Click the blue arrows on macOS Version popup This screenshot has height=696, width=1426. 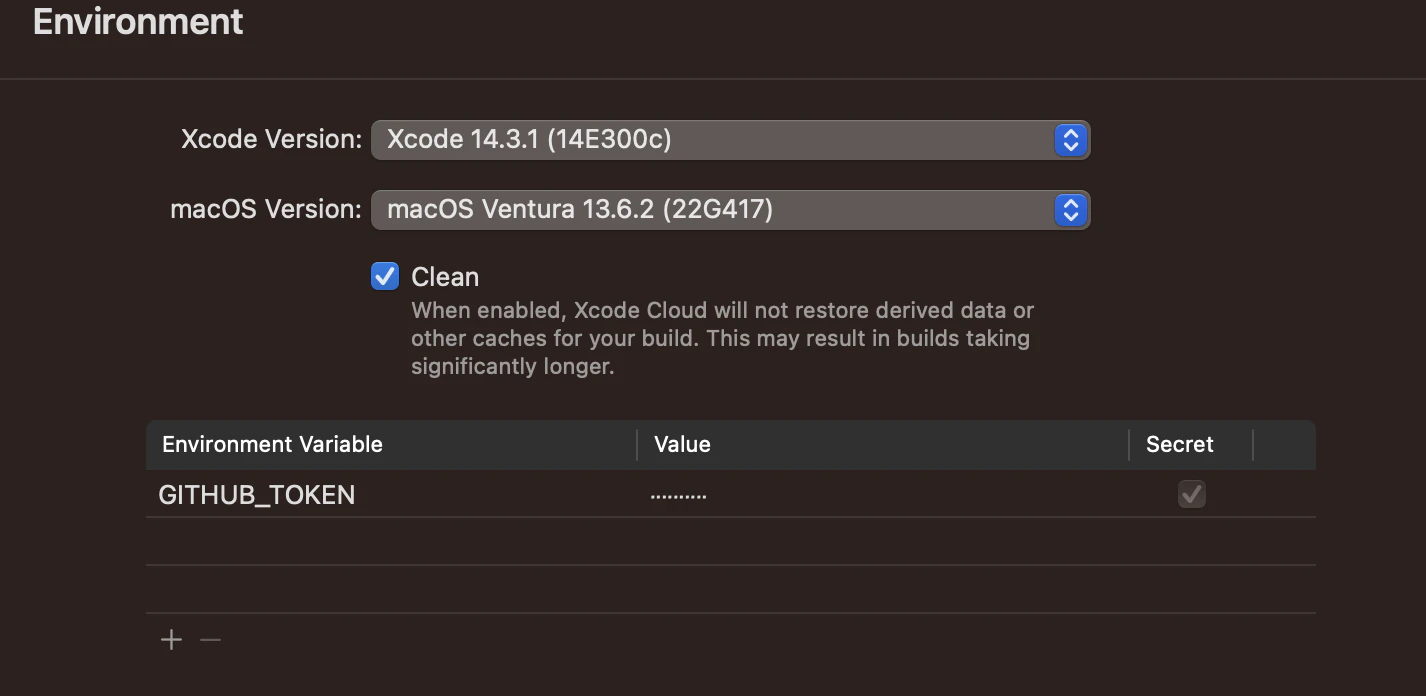[x=1070, y=210]
